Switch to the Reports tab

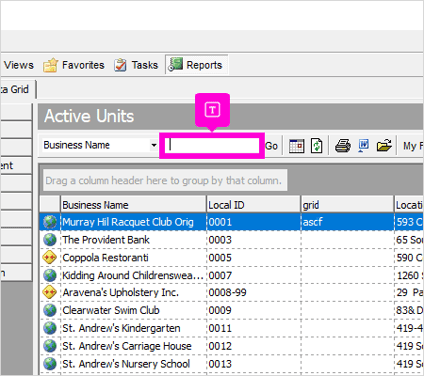[x=196, y=65]
